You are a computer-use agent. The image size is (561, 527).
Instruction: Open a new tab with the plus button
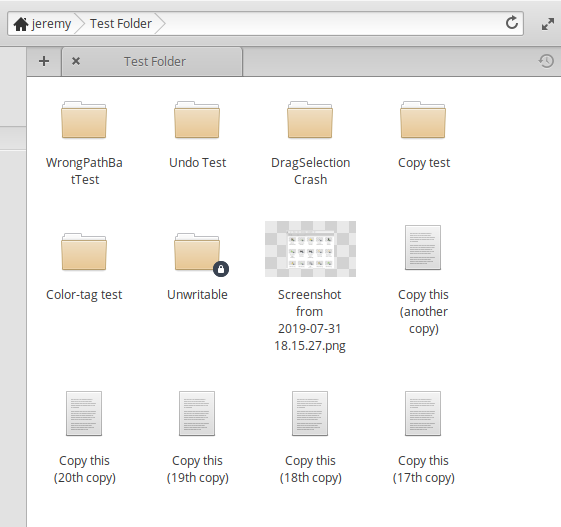[x=44, y=61]
